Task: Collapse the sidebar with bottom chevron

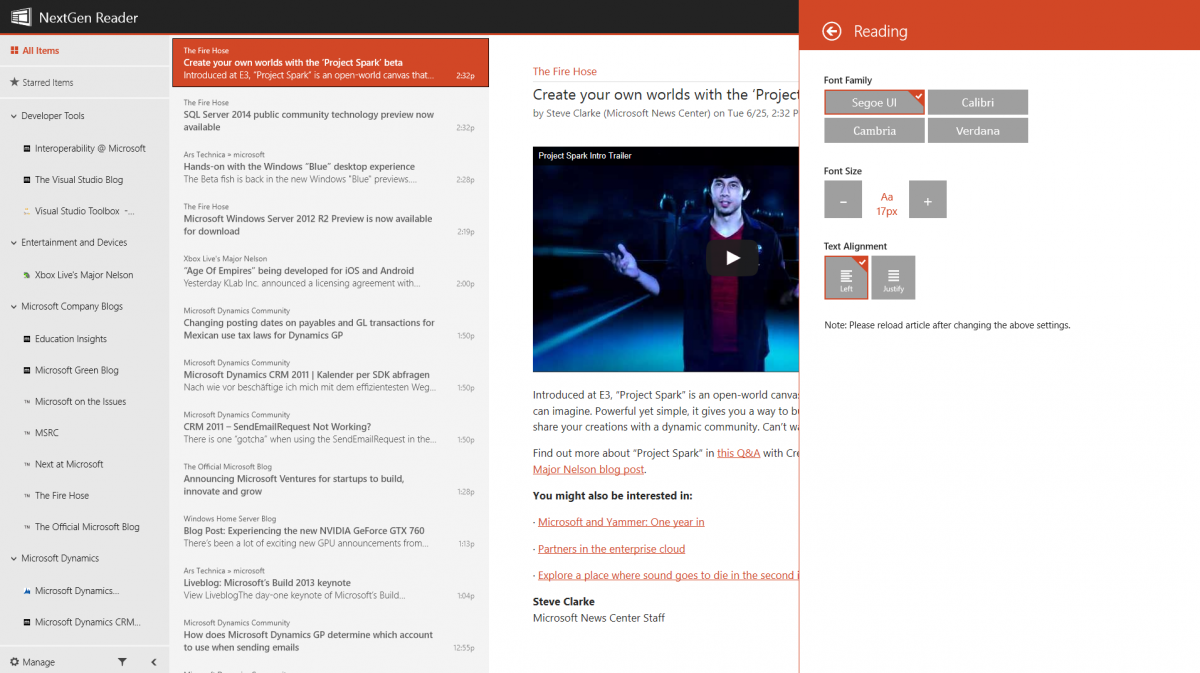Action: tap(153, 661)
